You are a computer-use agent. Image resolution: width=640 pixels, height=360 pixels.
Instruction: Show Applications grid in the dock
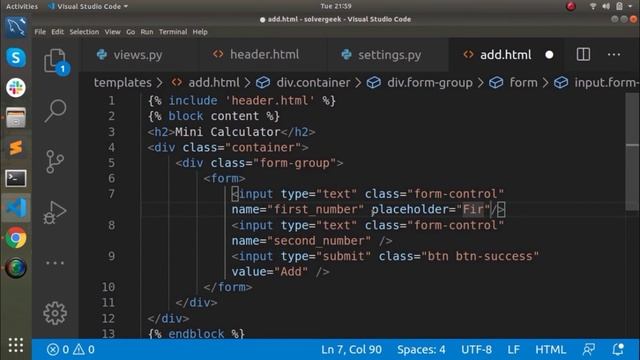click(x=16, y=345)
